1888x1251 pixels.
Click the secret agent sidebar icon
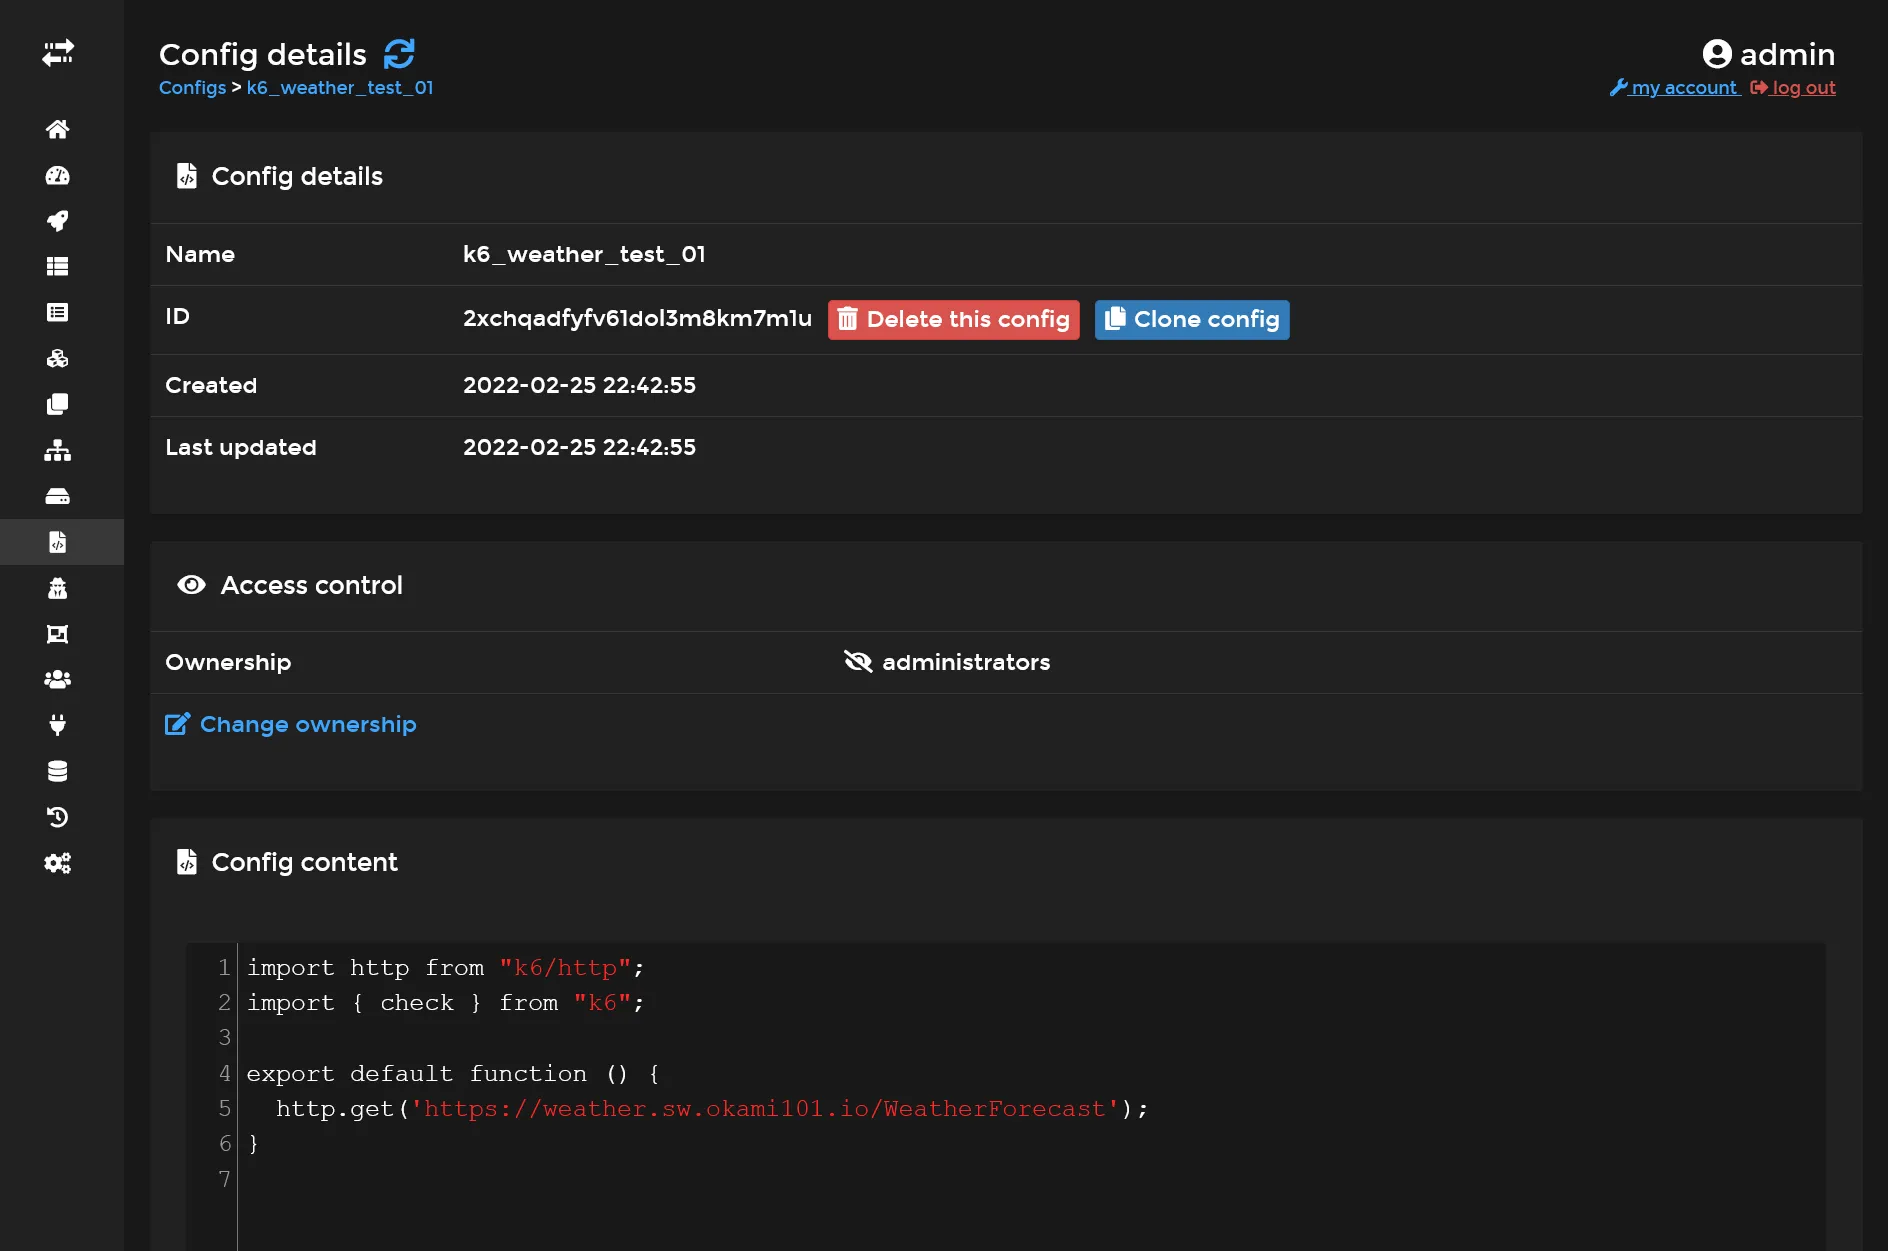coord(57,588)
